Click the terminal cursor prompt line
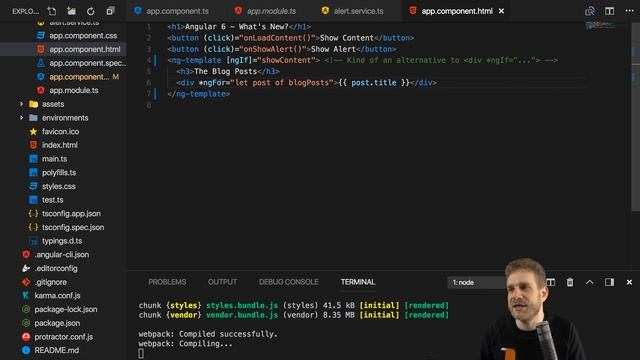Image resolution: width=640 pixels, height=360 pixels. 141,353
